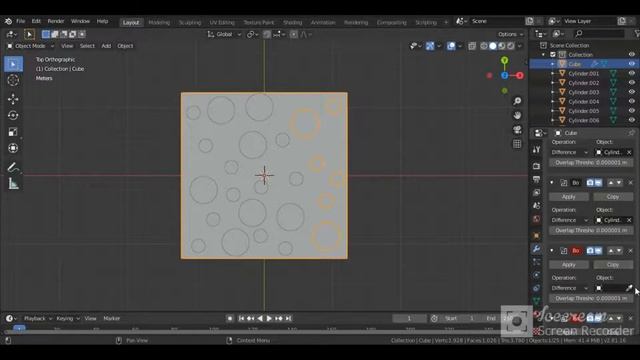Click Apply on the middle Boolean modifier
Viewport: 640px width, 360px height.
click(569, 197)
